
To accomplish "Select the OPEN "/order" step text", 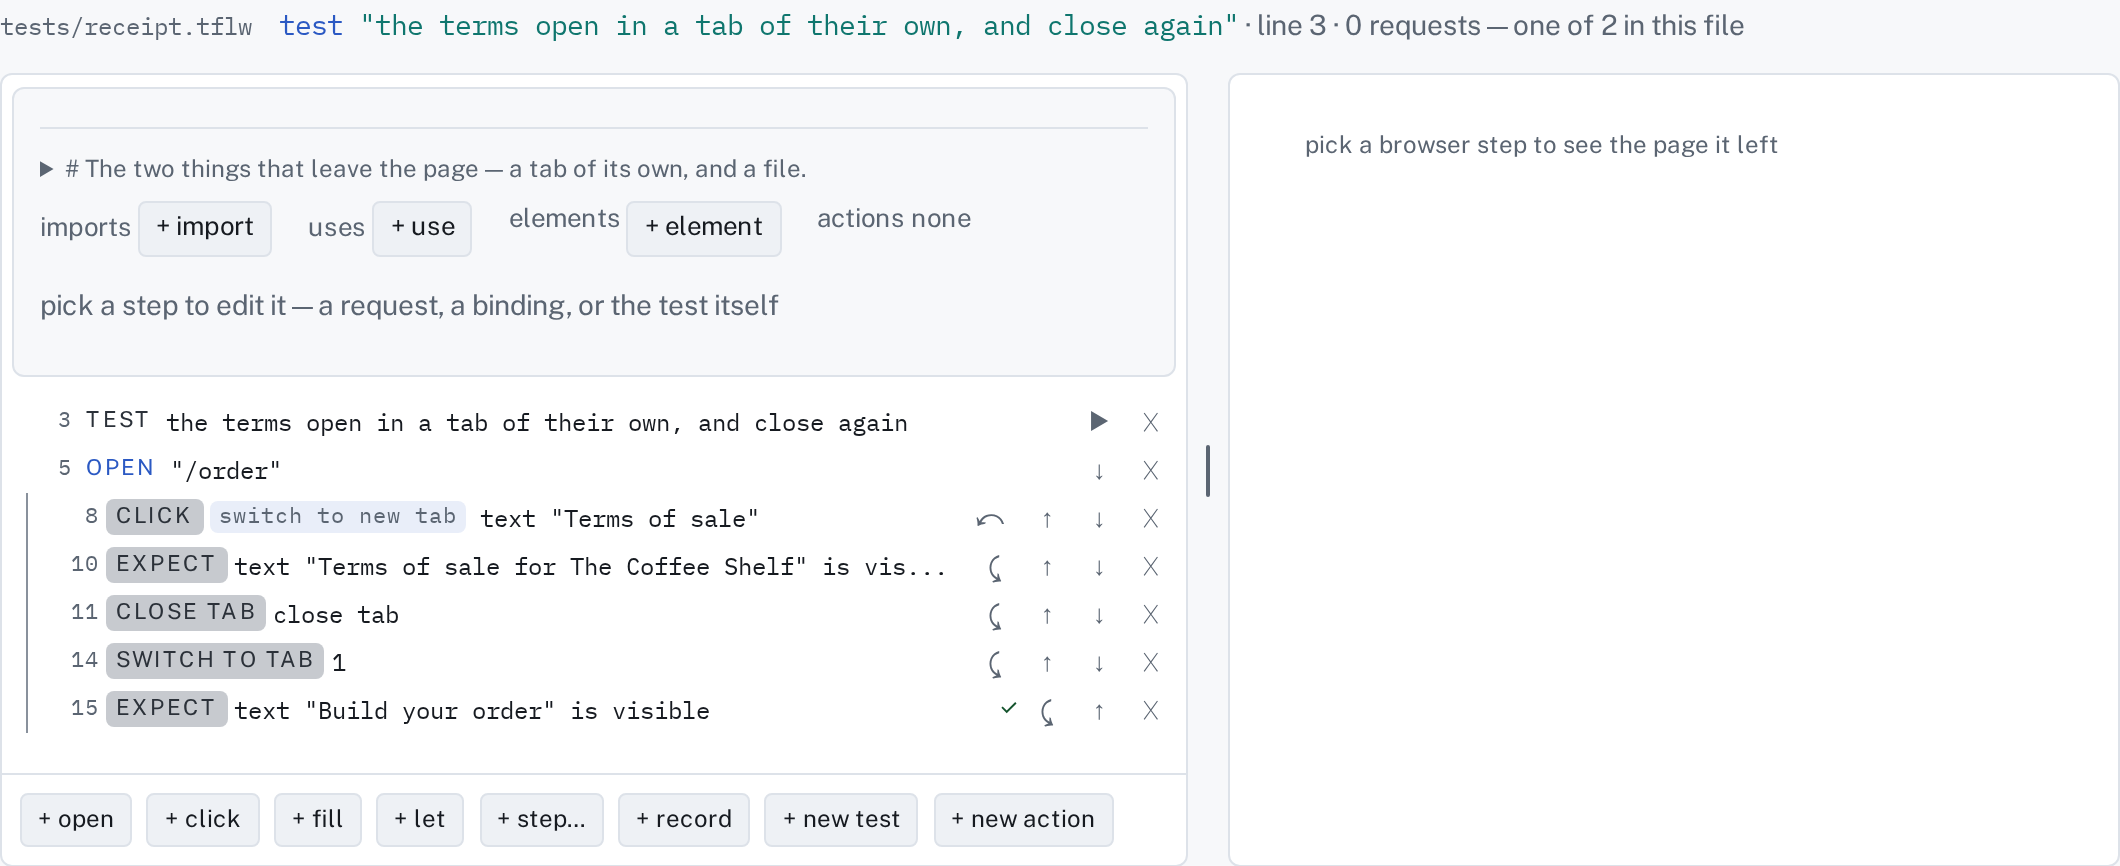I will pos(226,471).
